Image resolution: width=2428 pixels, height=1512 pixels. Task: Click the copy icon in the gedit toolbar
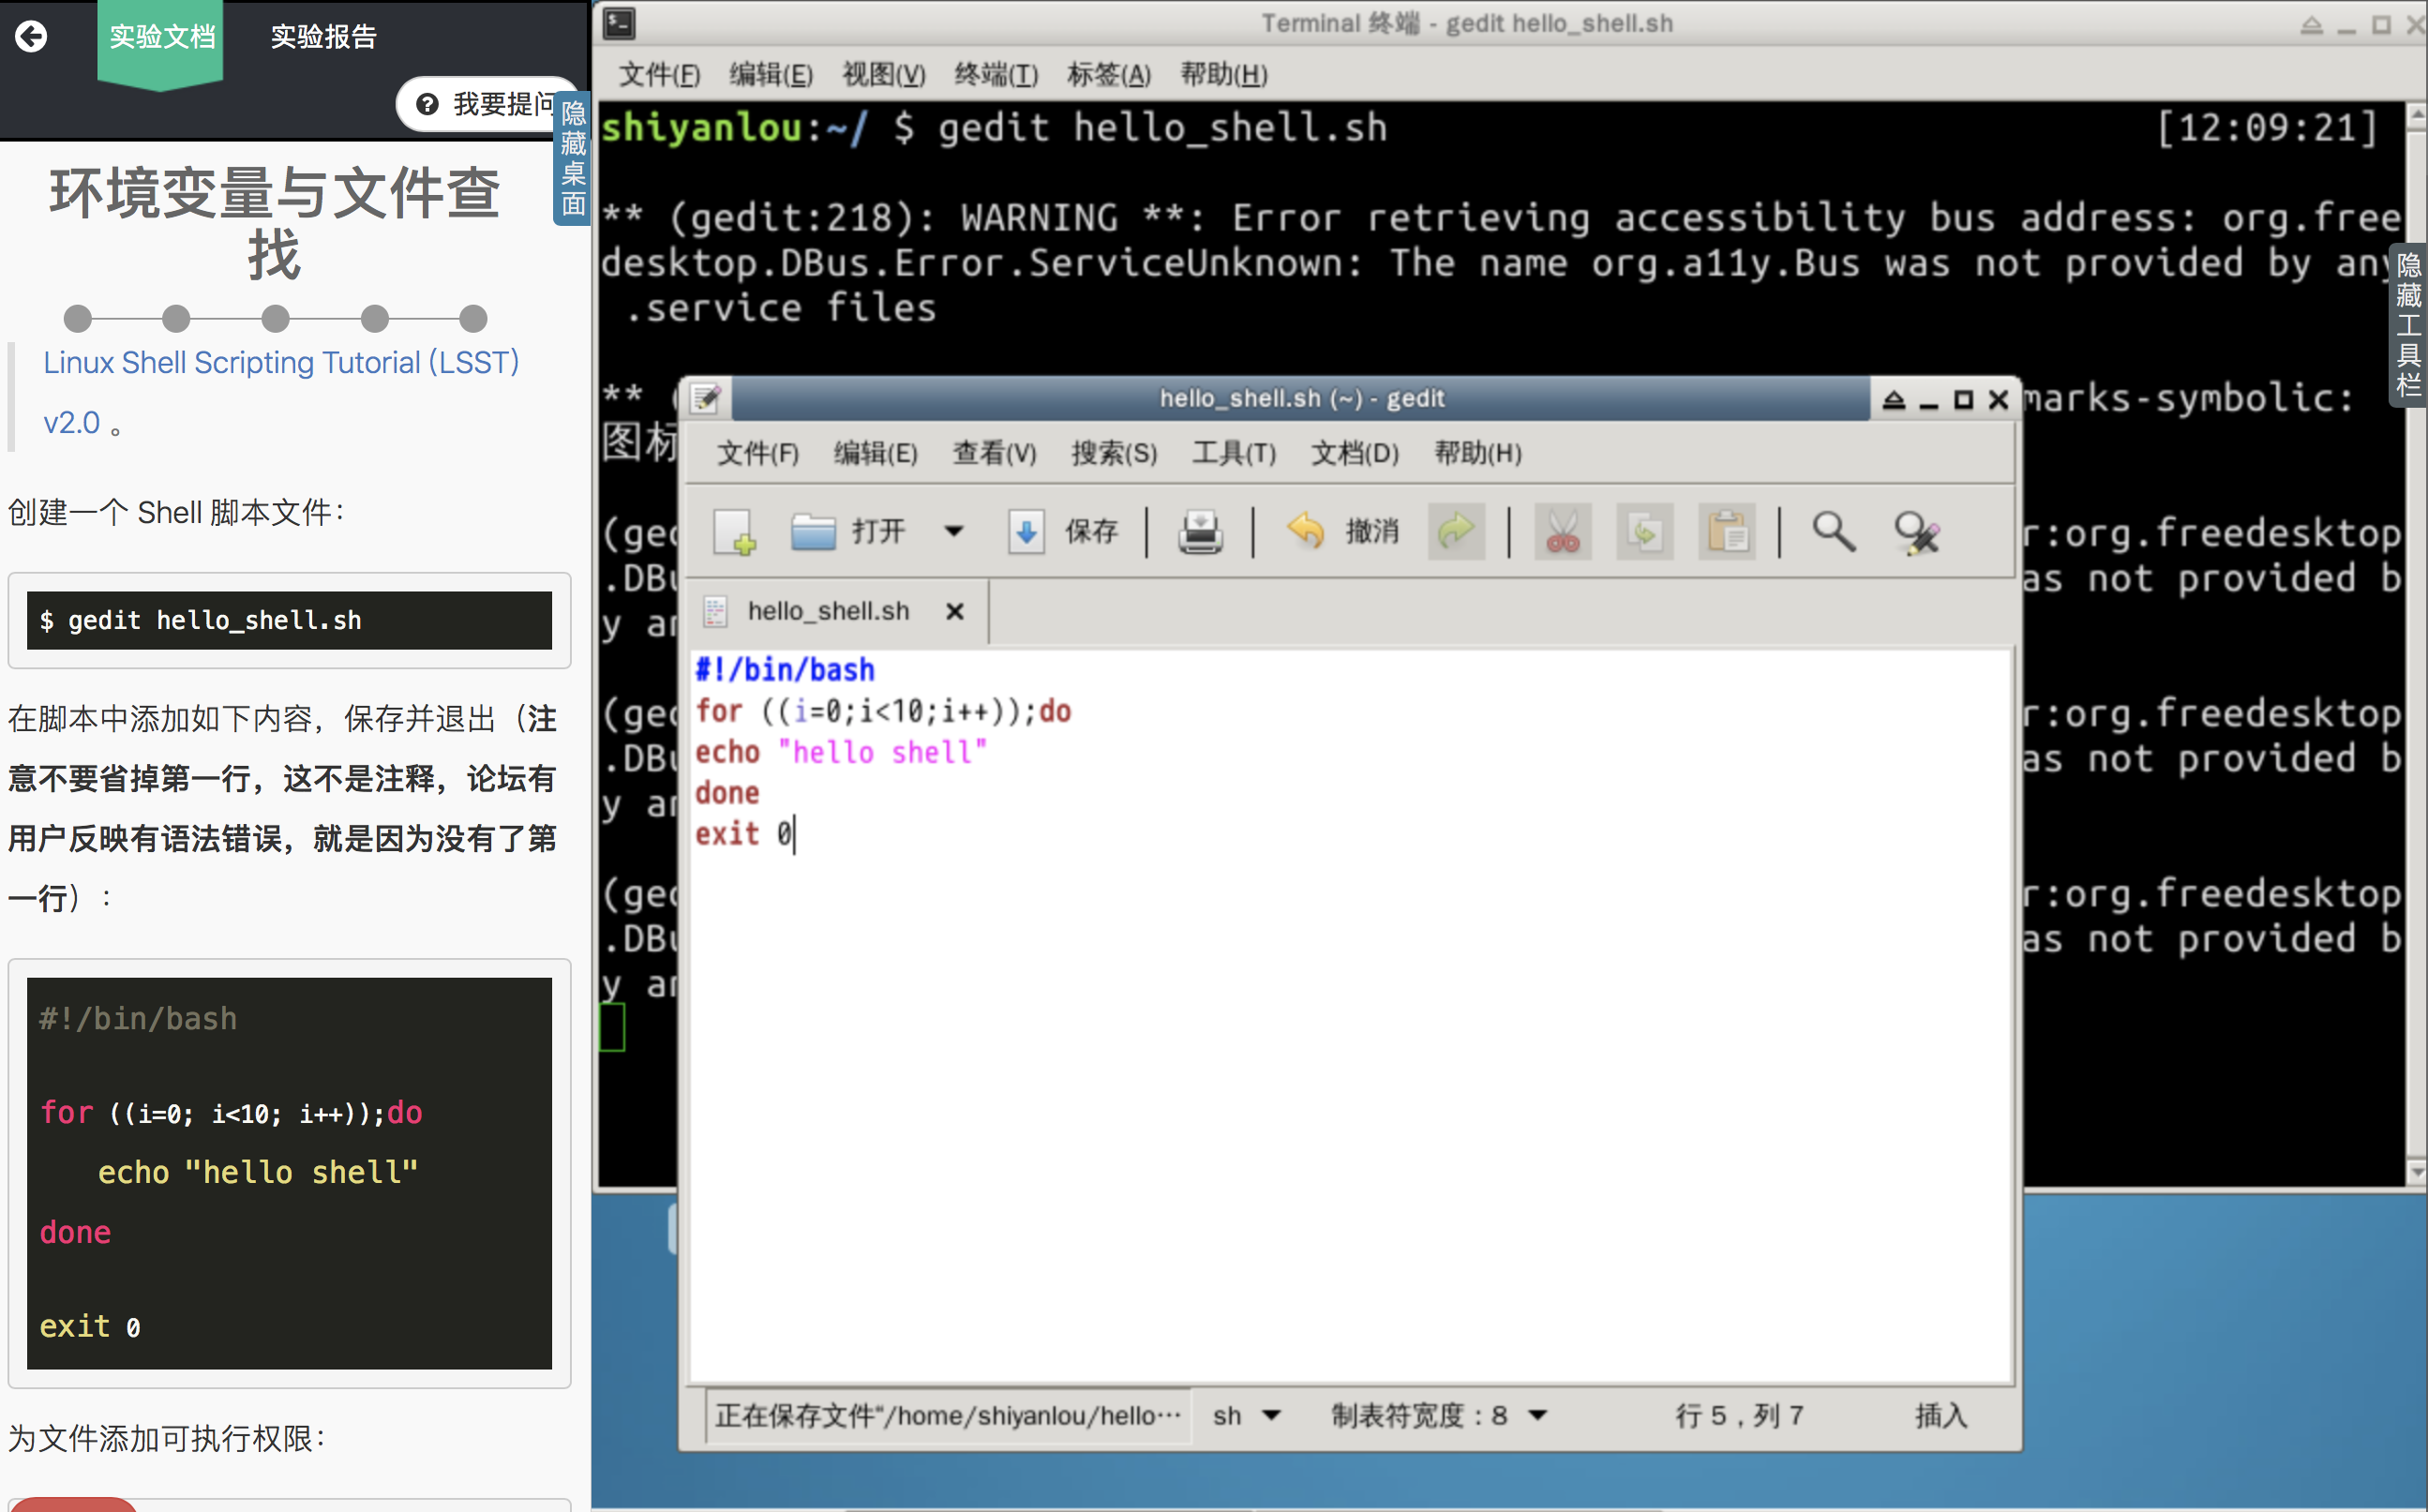[1644, 531]
